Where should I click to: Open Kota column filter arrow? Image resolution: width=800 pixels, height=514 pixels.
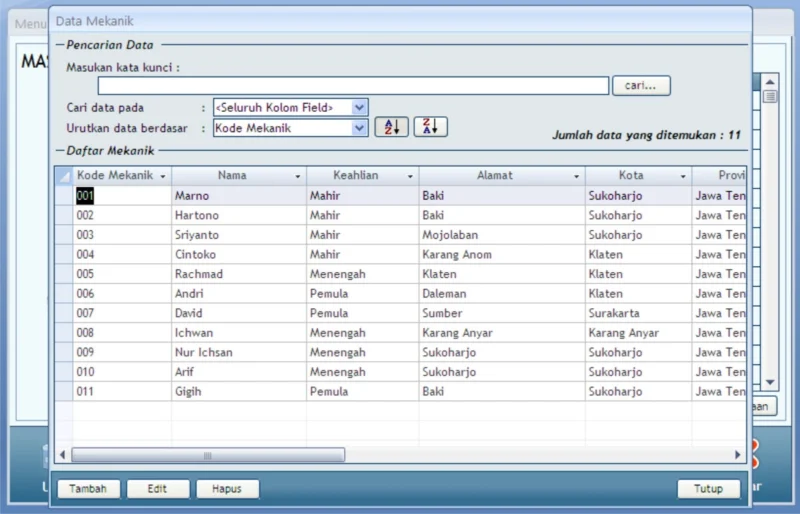point(683,177)
